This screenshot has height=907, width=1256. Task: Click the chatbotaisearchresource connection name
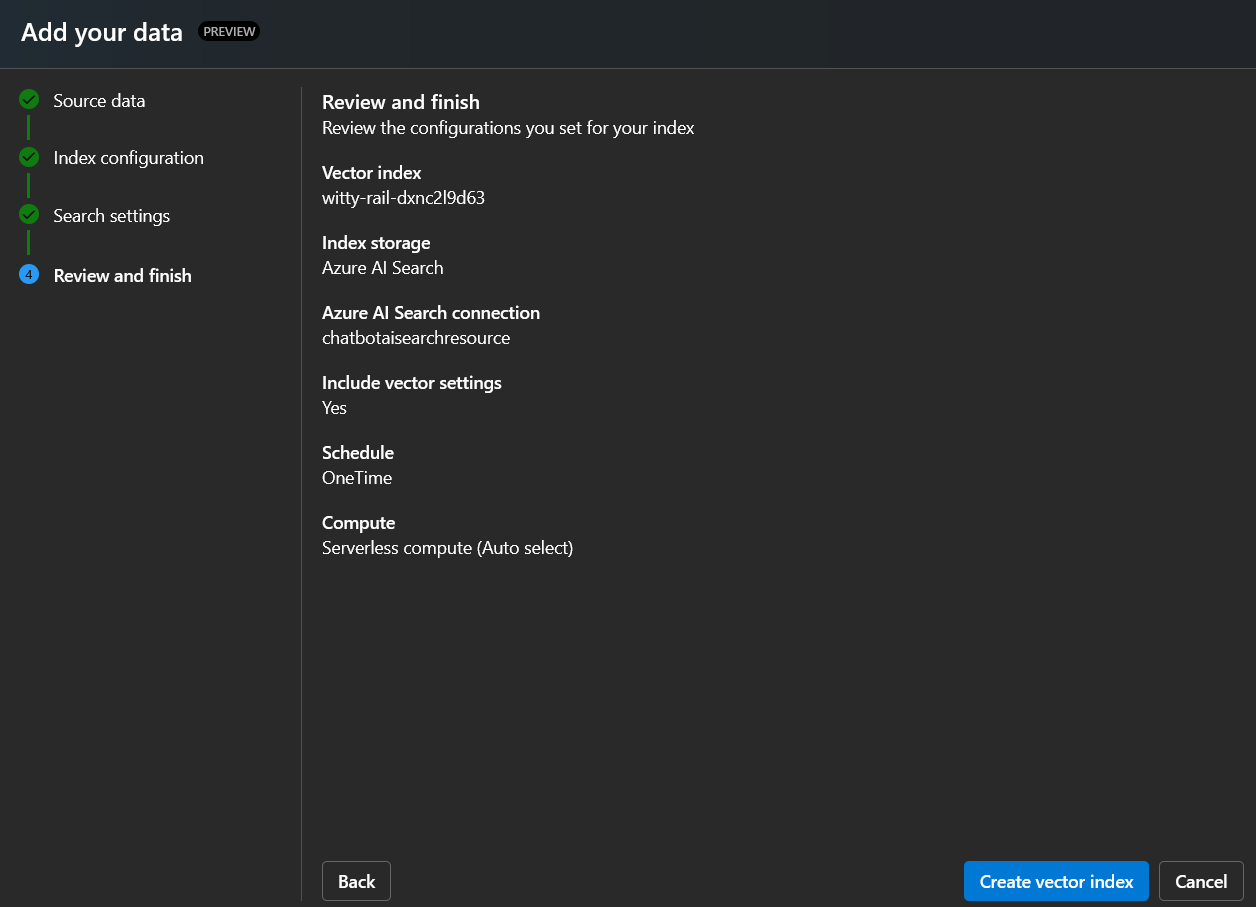point(416,337)
